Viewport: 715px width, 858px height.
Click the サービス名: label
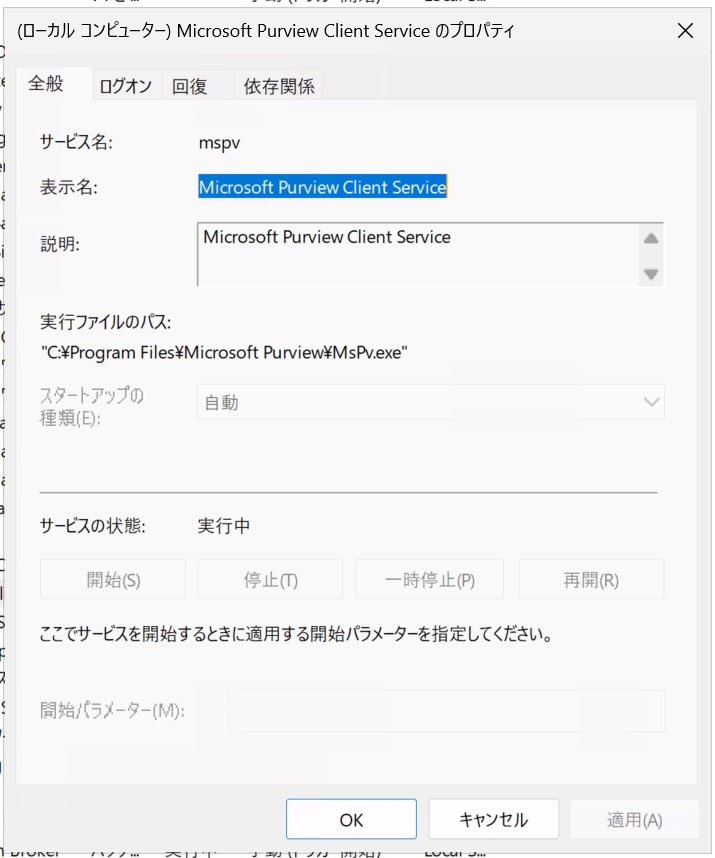coord(76,142)
